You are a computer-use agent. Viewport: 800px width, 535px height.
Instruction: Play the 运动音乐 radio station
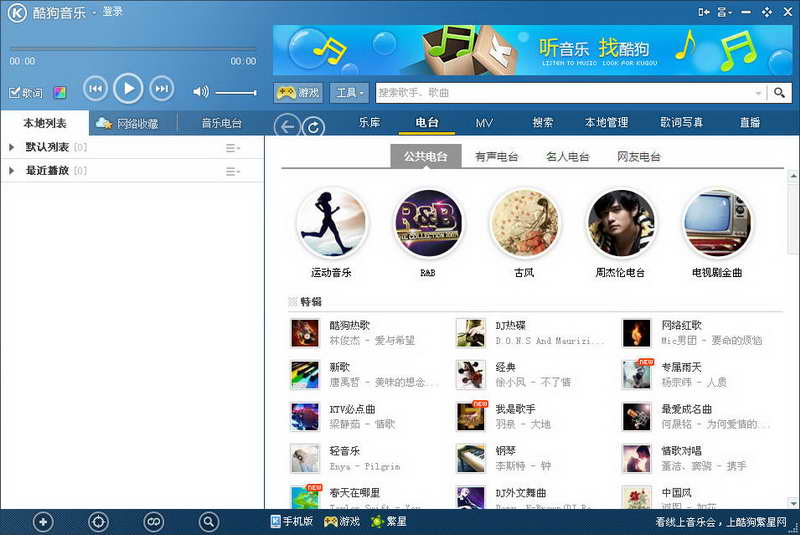[332, 223]
